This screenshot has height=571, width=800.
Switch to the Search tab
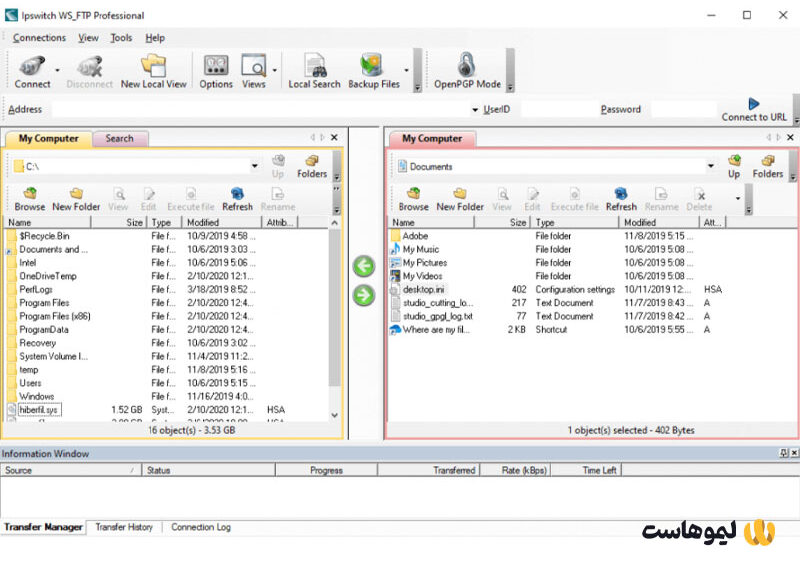[x=119, y=139]
